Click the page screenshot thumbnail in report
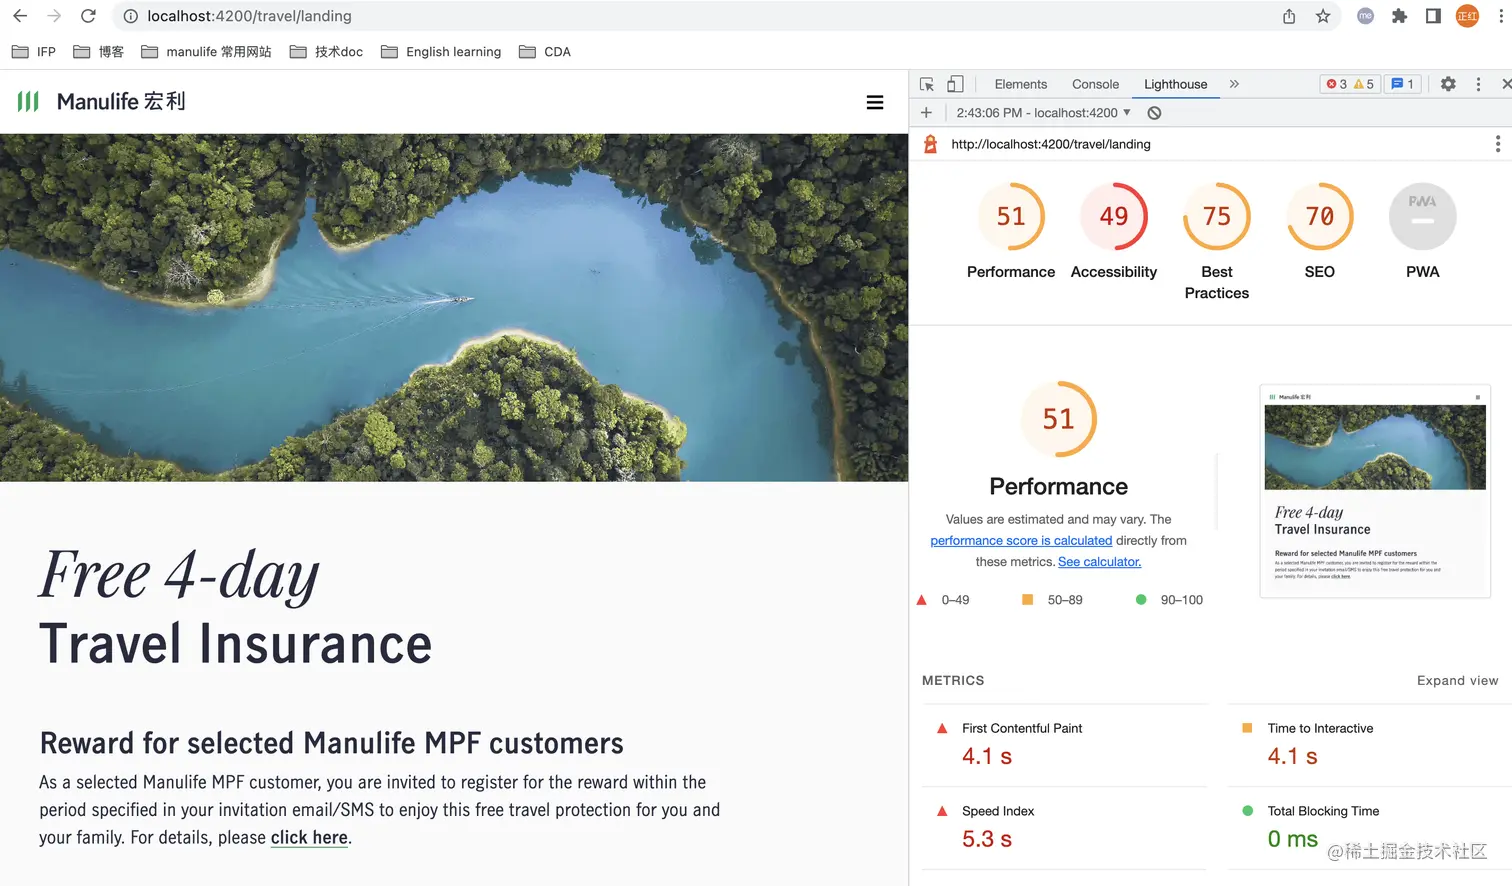The width and height of the screenshot is (1512, 886). pos(1375,491)
